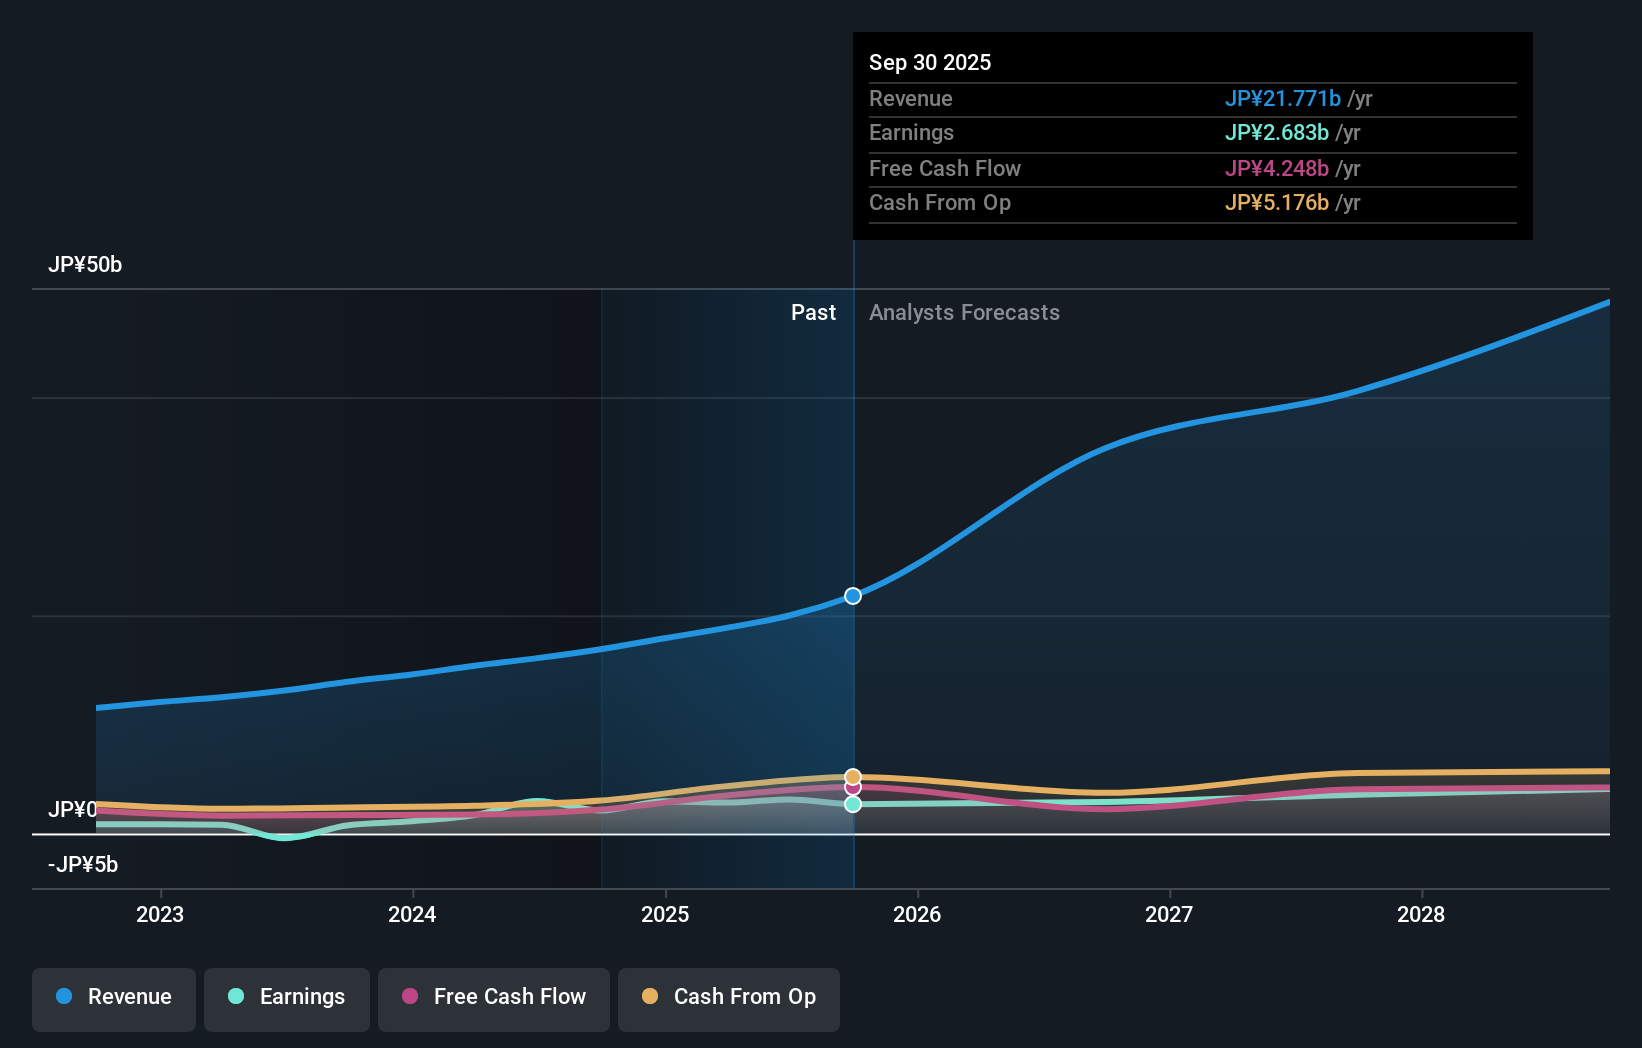Select the blue Revenue data point marker
This screenshot has width=1642, height=1048.
pyautogui.click(x=853, y=596)
